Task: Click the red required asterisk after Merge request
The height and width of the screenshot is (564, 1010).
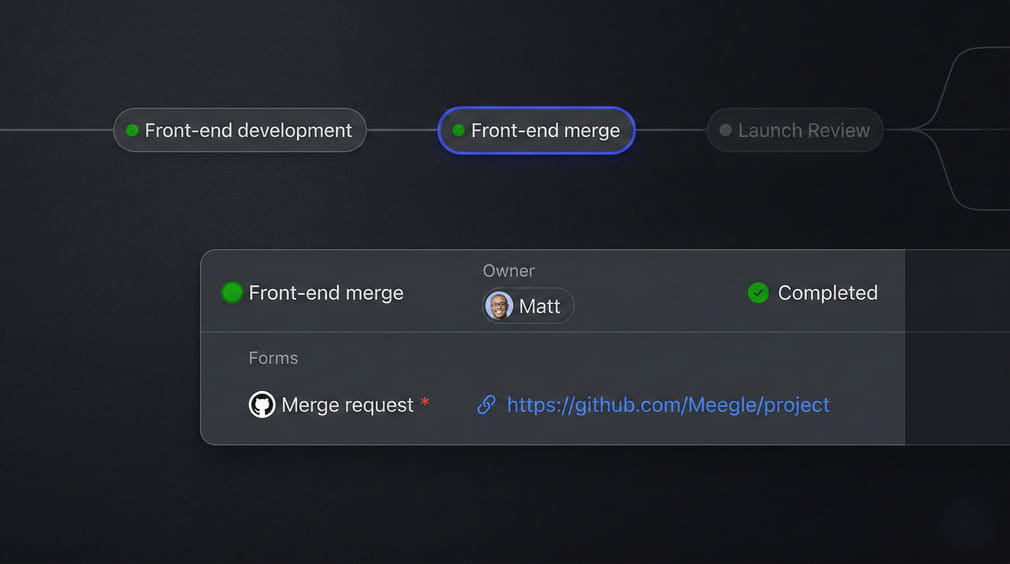Action: pyautogui.click(x=425, y=402)
